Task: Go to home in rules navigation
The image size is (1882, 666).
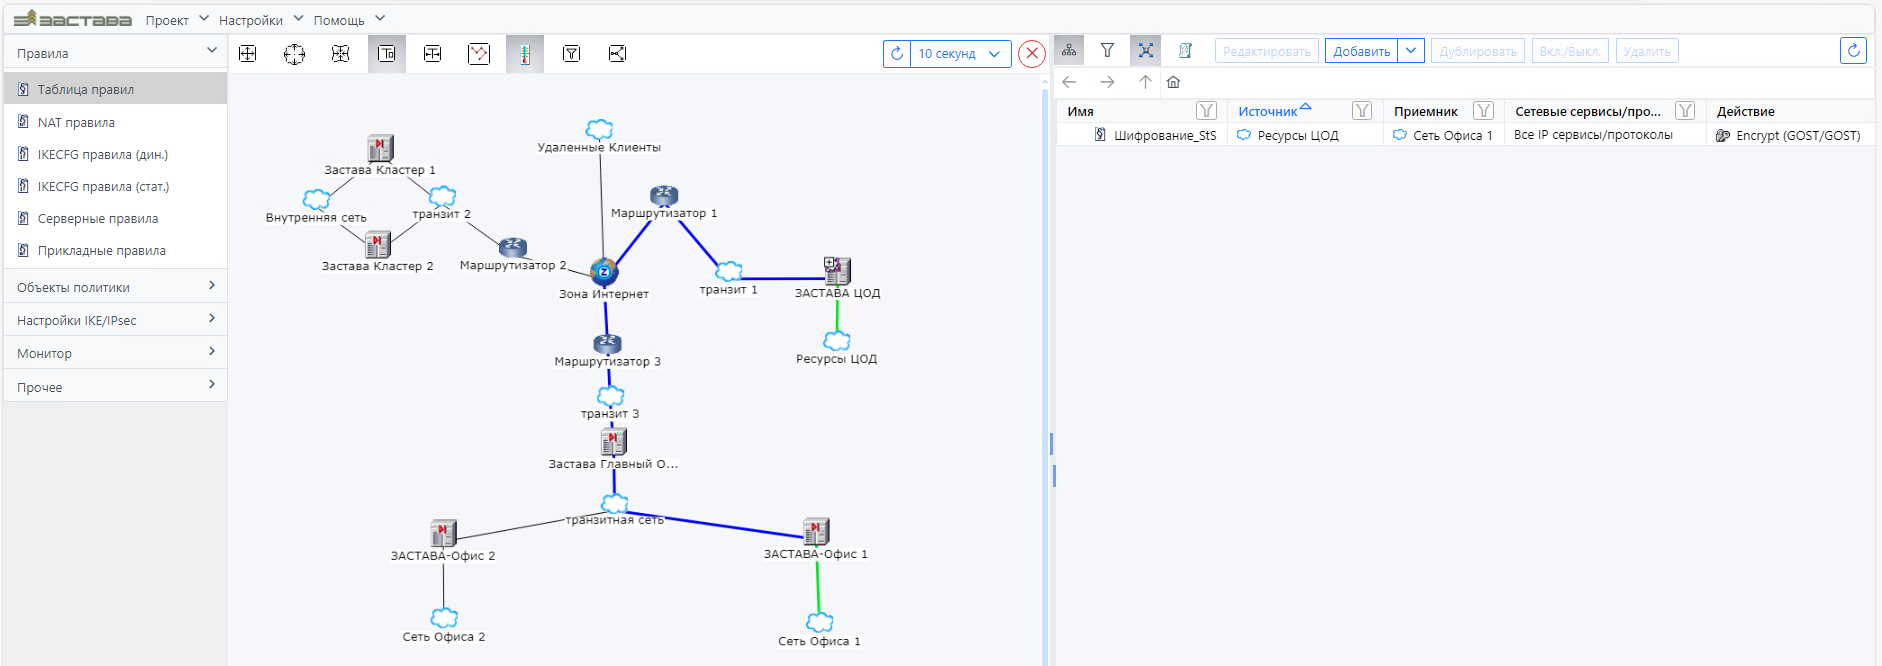Action: point(1174,82)
